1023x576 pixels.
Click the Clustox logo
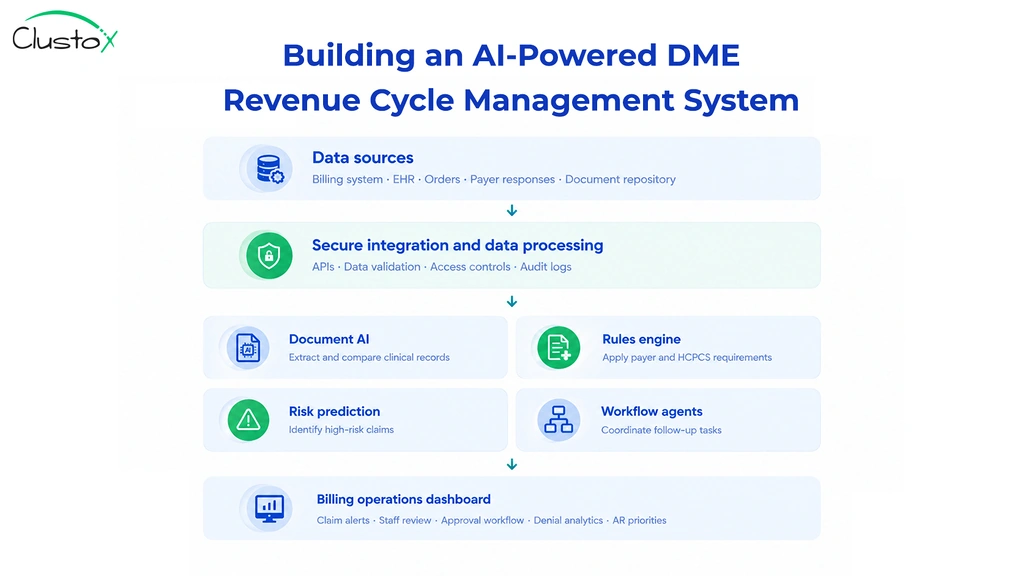coord(65,31)
